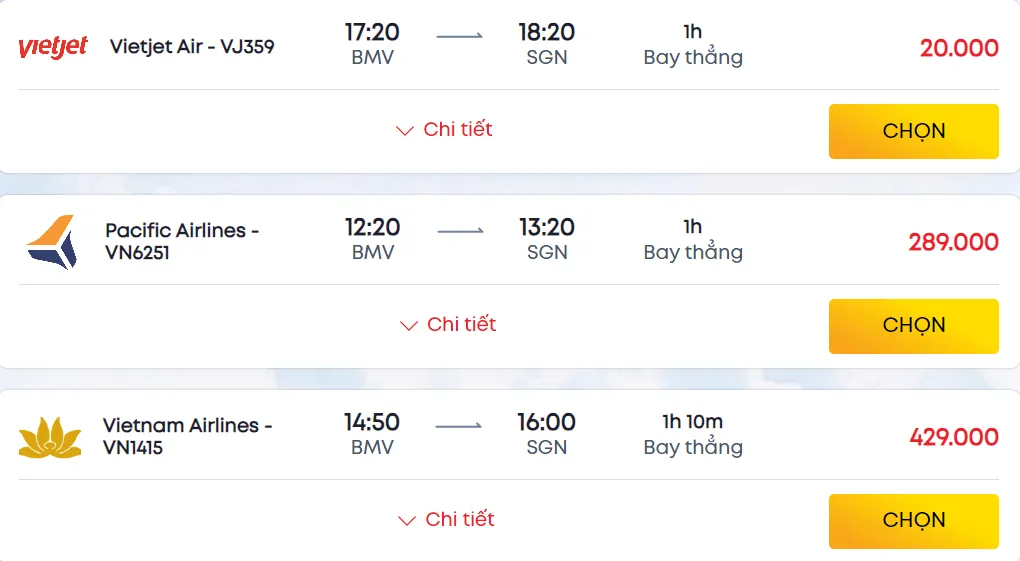
Task: Click the 289.000 price
Action: (x=954, y=242)
